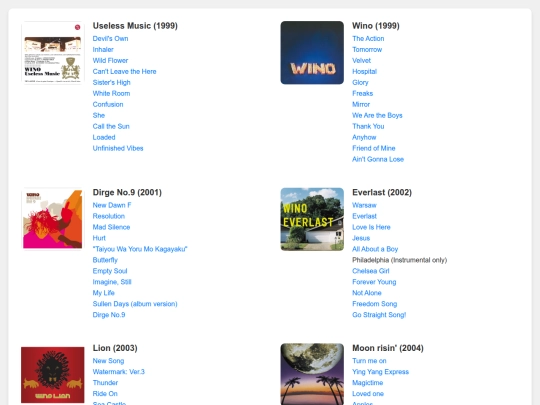The image size is (540, 405).
Task: Go to the Loaded song page
Action: (104, 137)
